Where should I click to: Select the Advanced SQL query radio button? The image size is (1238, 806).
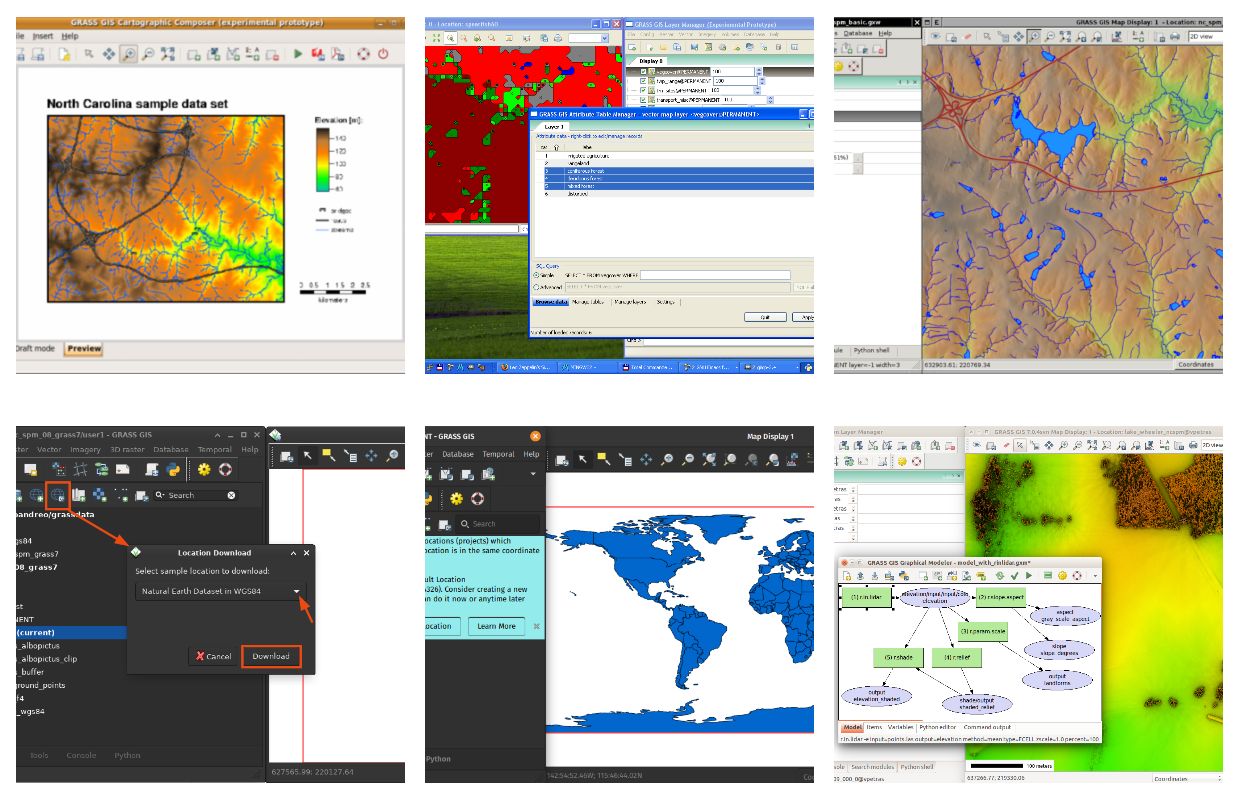click(536, 287)
